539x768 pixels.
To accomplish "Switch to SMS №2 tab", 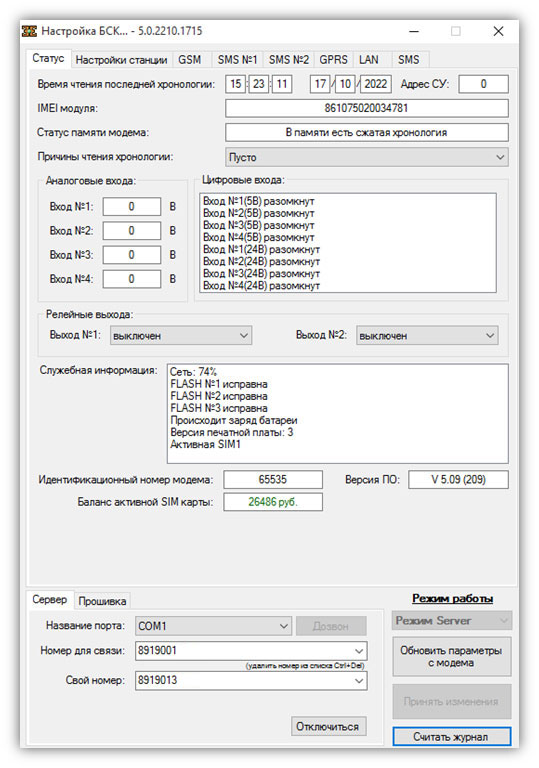I will pyautogui.click(x=289, y=60).
